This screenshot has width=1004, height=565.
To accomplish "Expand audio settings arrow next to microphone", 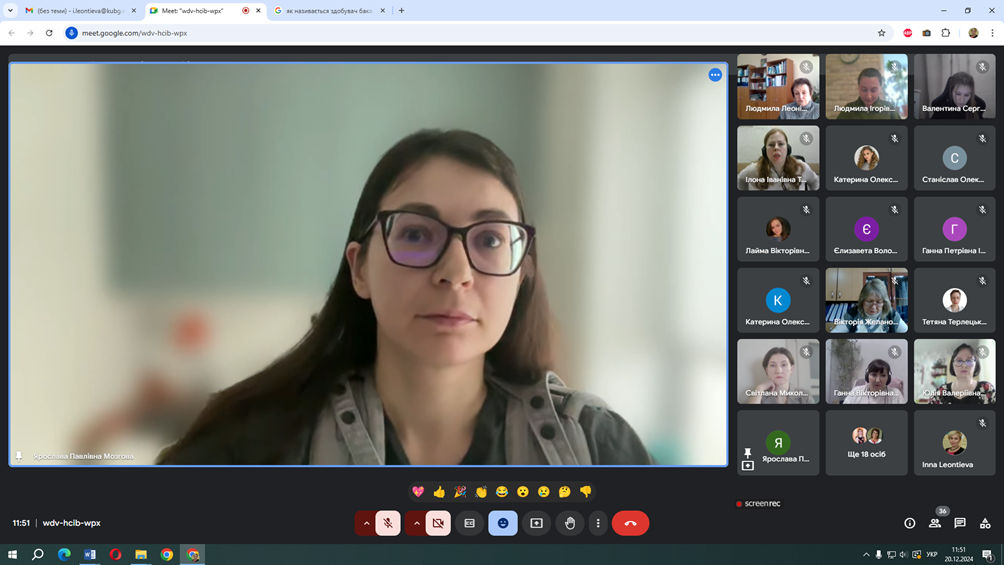I will click(x=366, y=523).
